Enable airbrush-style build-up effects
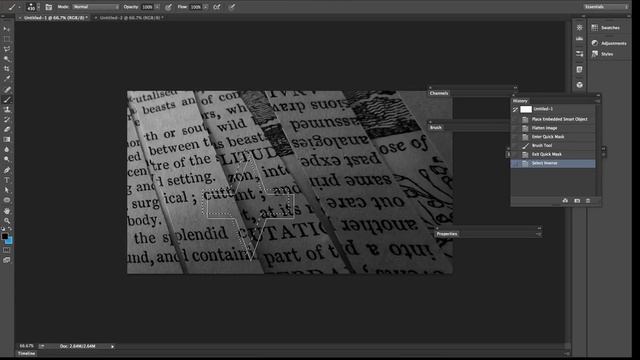 point(217,7)
